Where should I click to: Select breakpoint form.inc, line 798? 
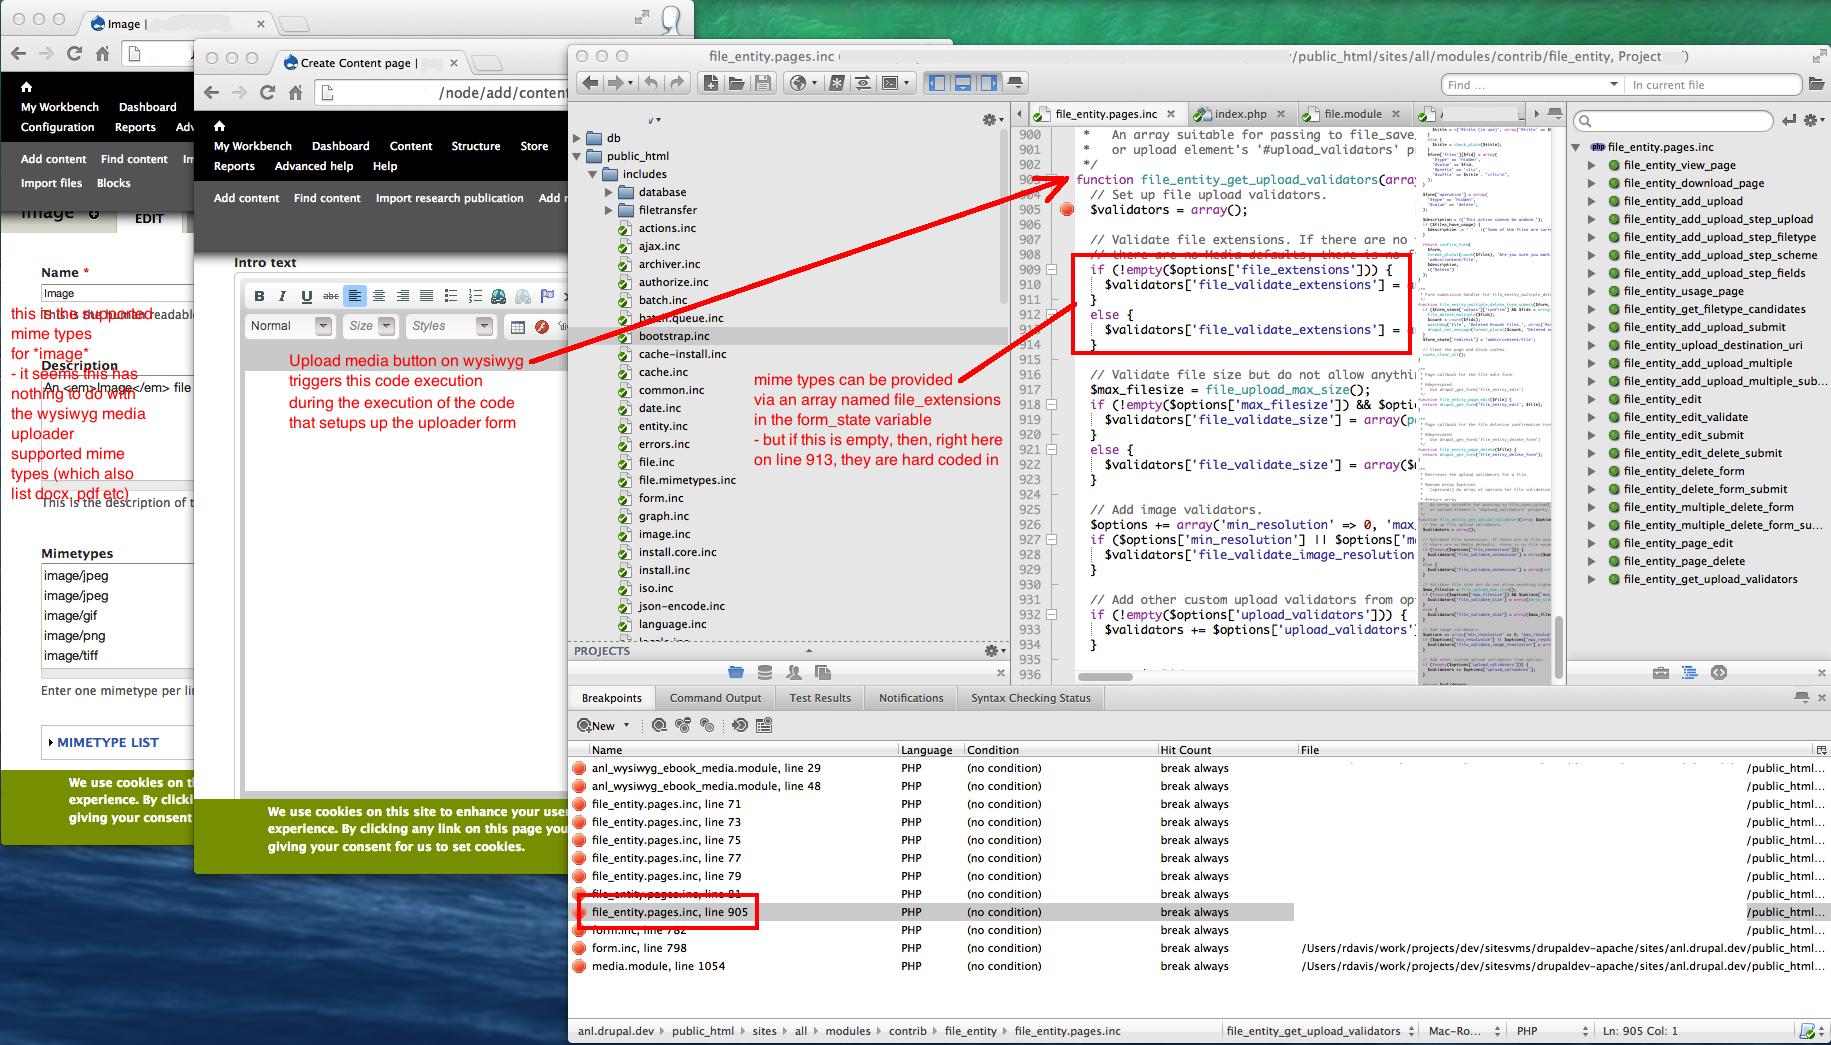[639, 948]
